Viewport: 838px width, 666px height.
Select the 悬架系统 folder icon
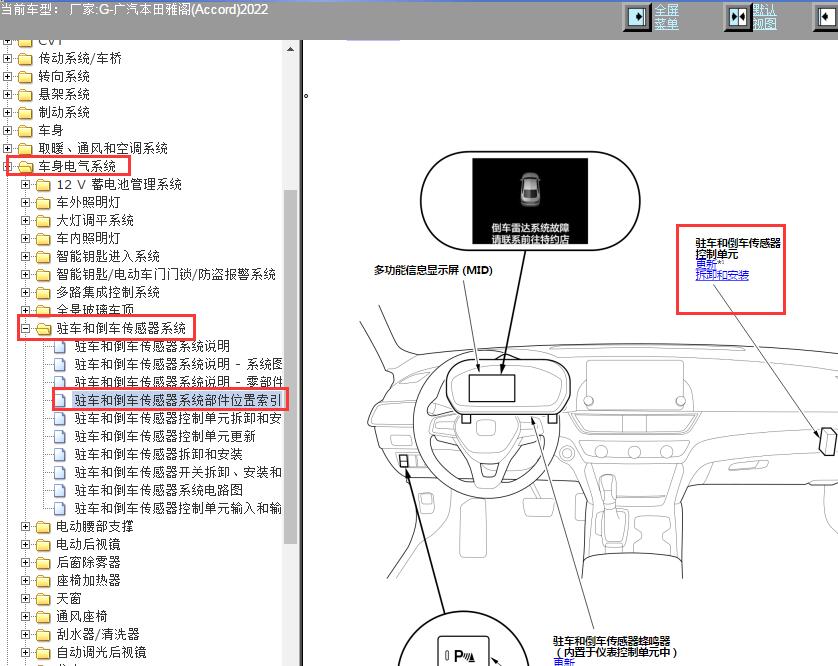point(25,95)
